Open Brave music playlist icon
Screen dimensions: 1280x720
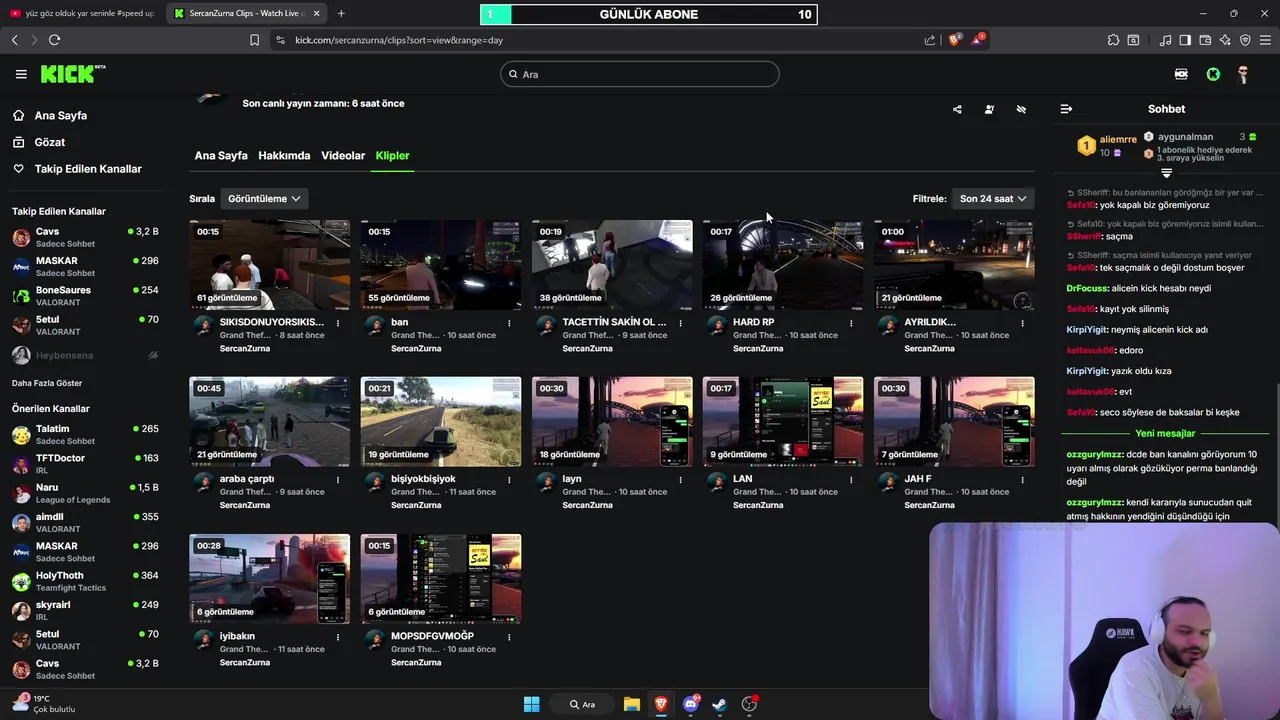point(1165,40)
